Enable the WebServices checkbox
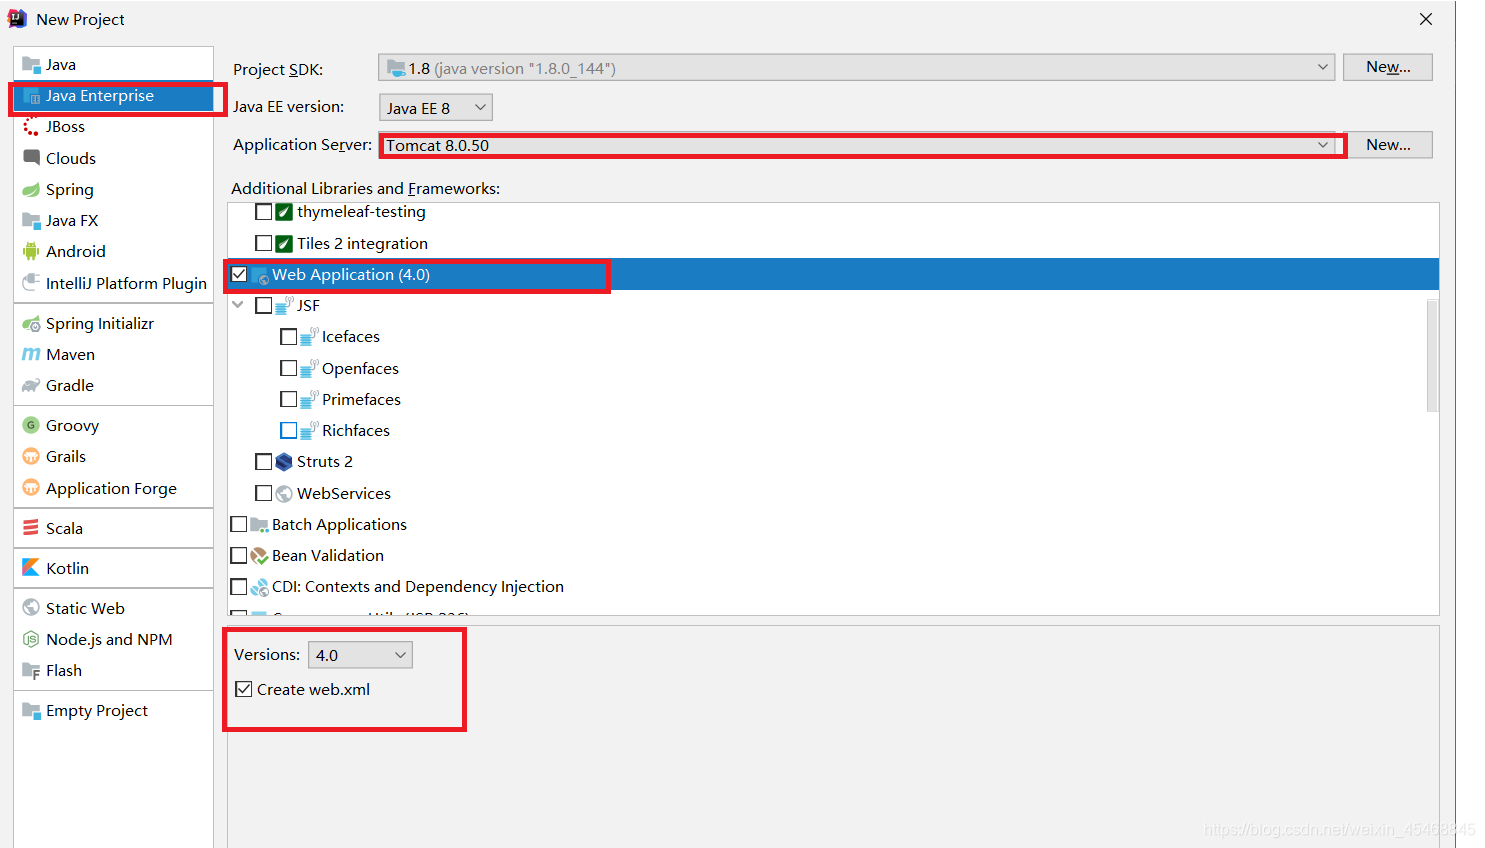The image size is (1485, 848). [x=264, y=493]
